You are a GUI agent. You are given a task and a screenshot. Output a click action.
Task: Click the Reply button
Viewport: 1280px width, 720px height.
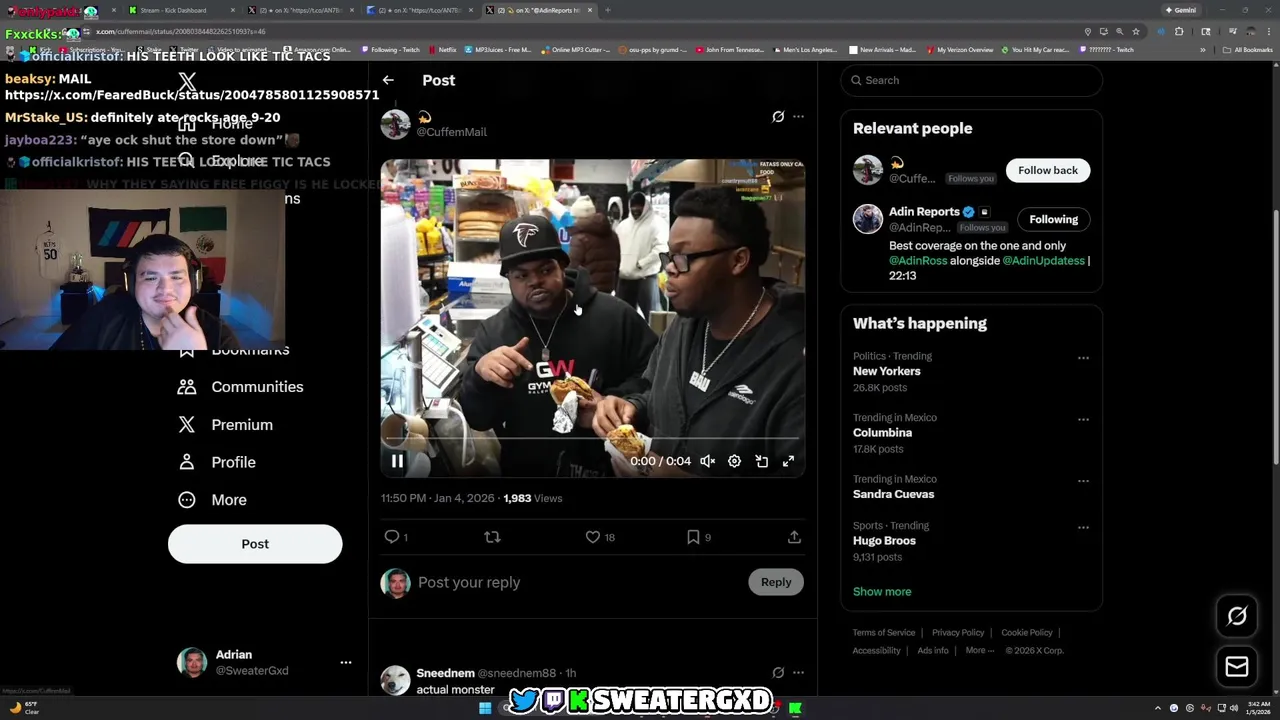[x=776, y=582]
